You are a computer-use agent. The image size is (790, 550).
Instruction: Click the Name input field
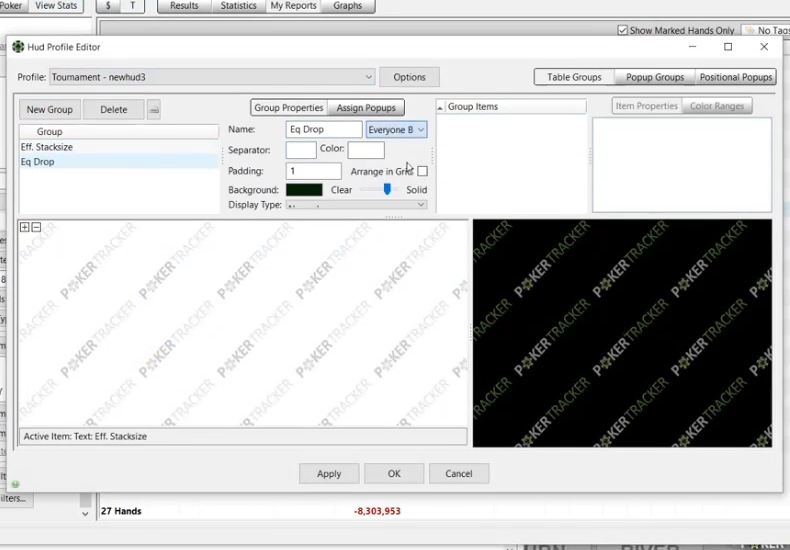[x=324, y=129]
